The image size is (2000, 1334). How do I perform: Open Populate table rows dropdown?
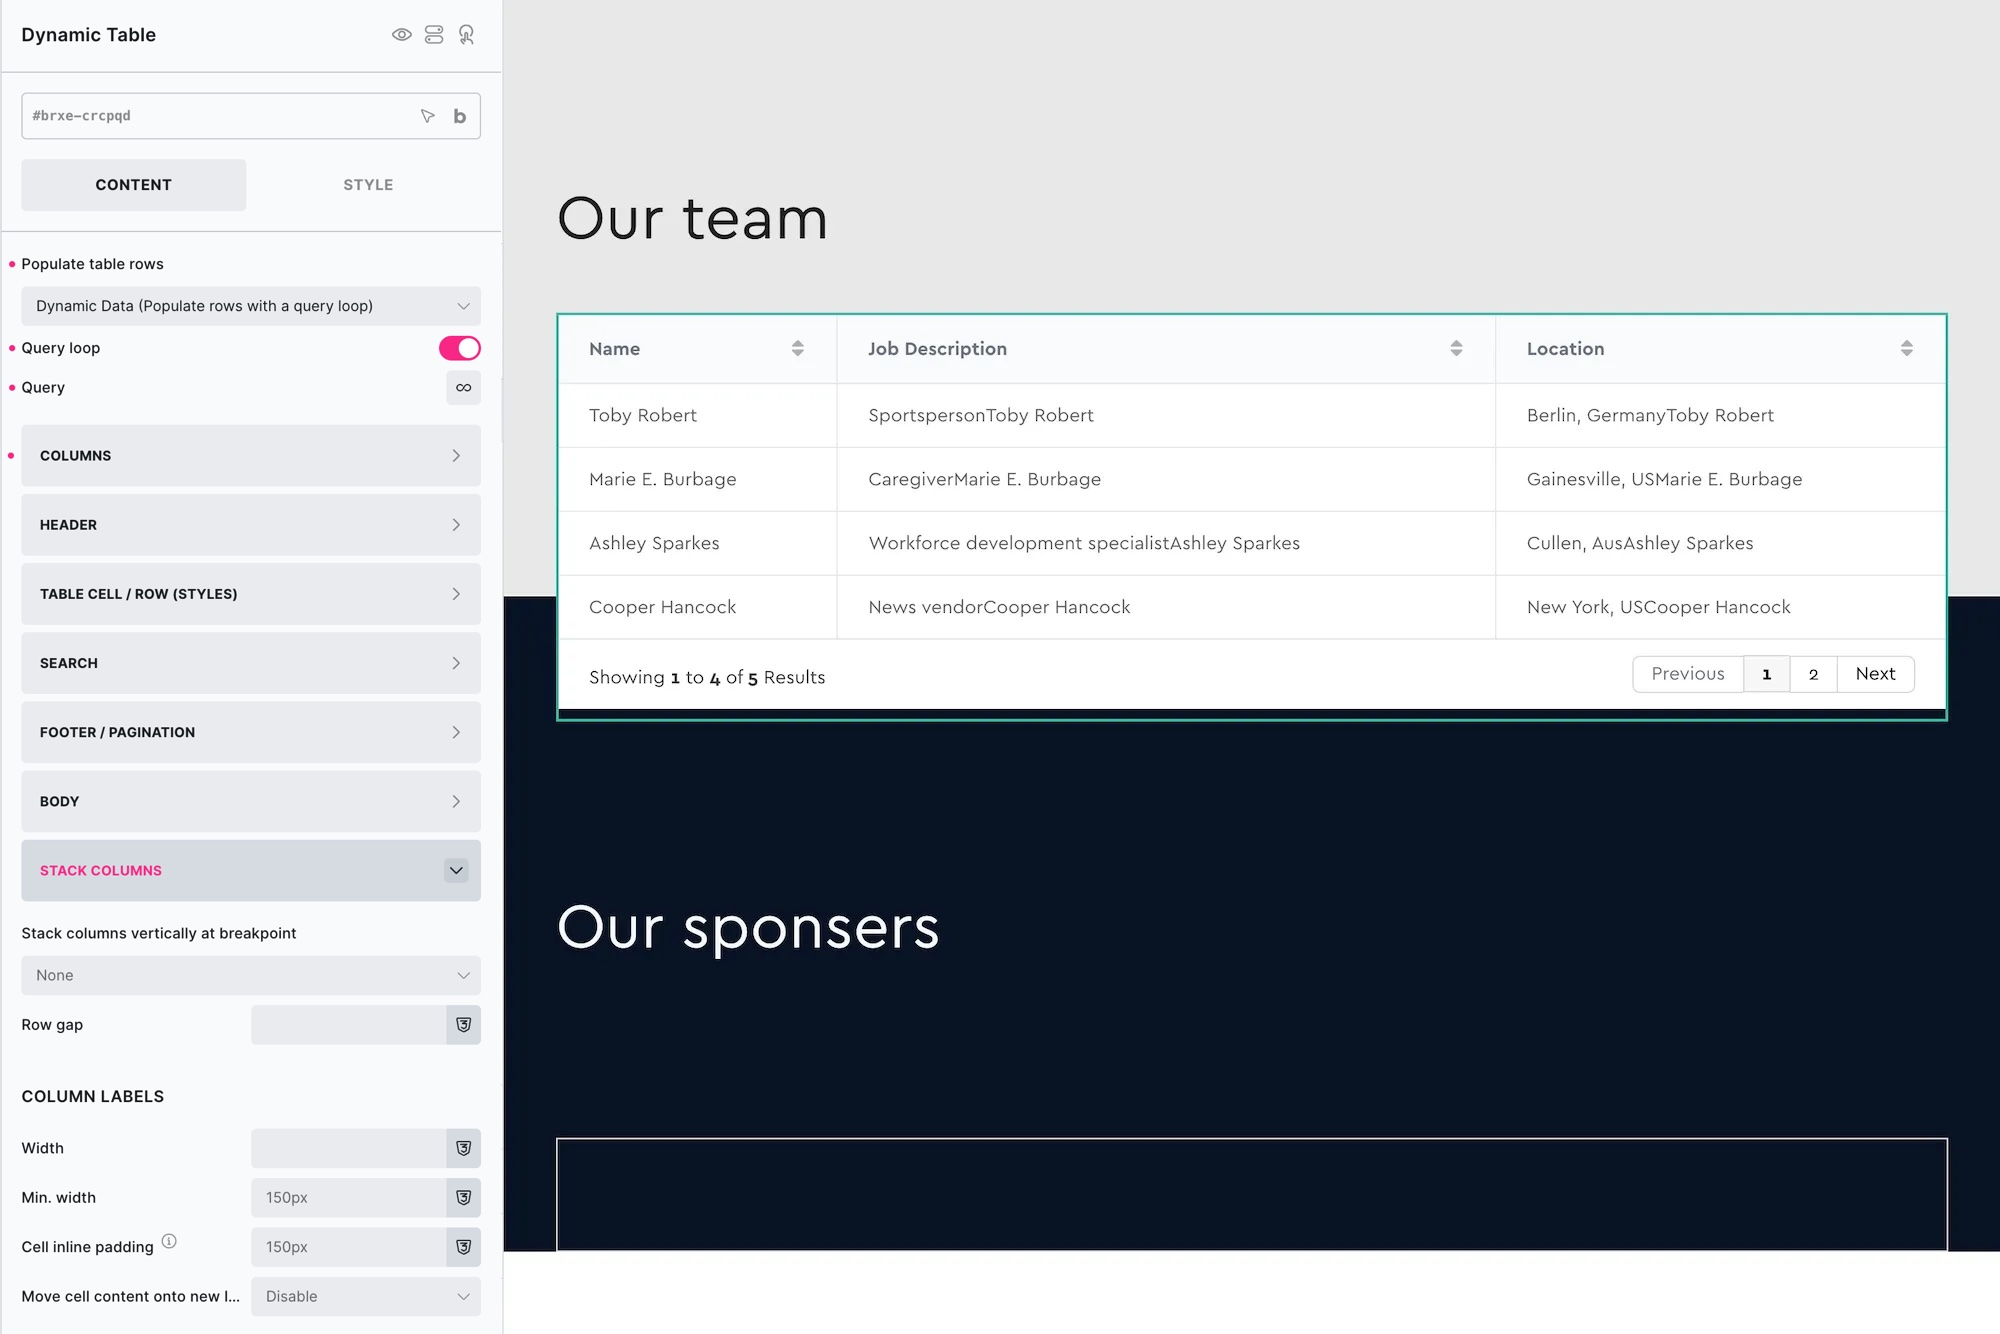[251, 306]
